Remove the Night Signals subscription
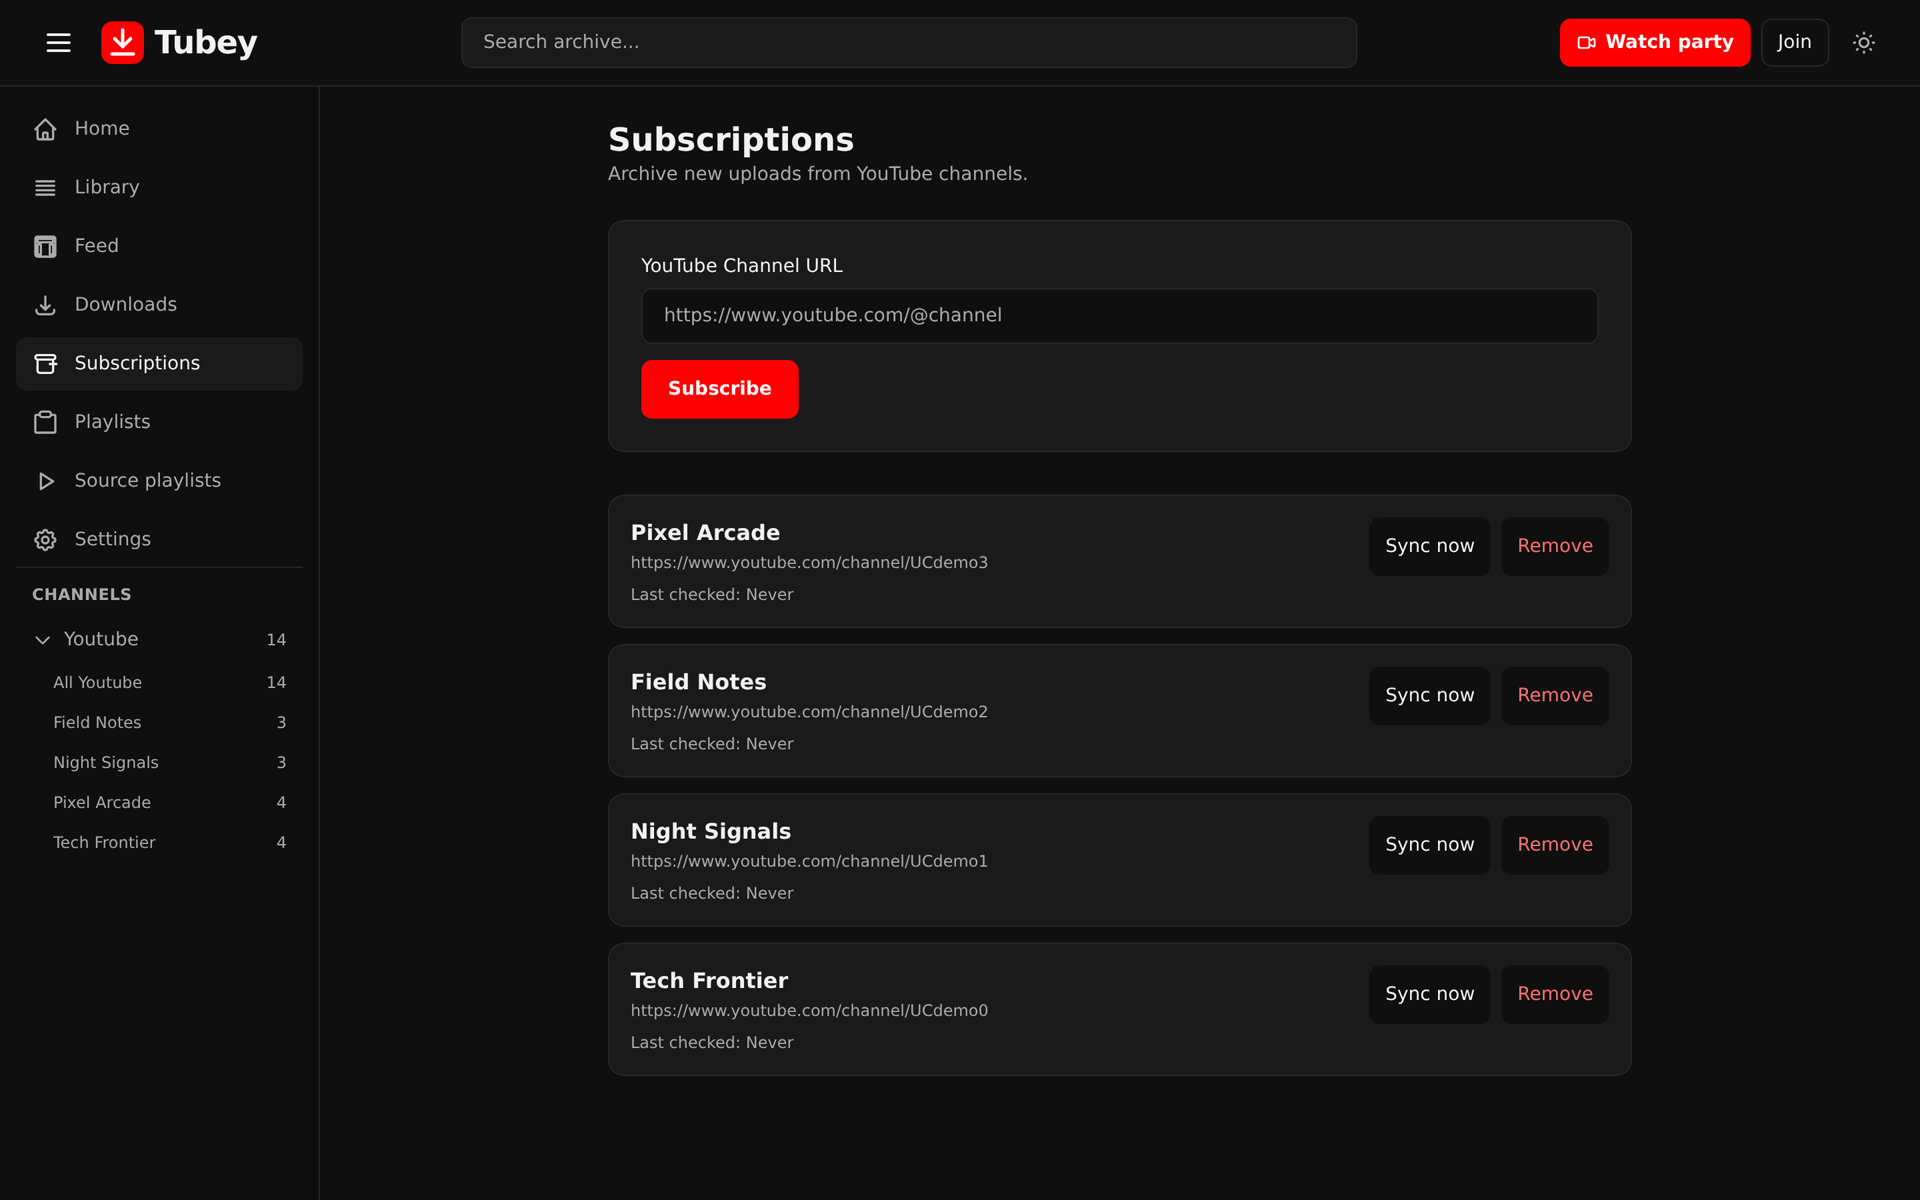1920x1200 pixels. (x=1554, y=845)
